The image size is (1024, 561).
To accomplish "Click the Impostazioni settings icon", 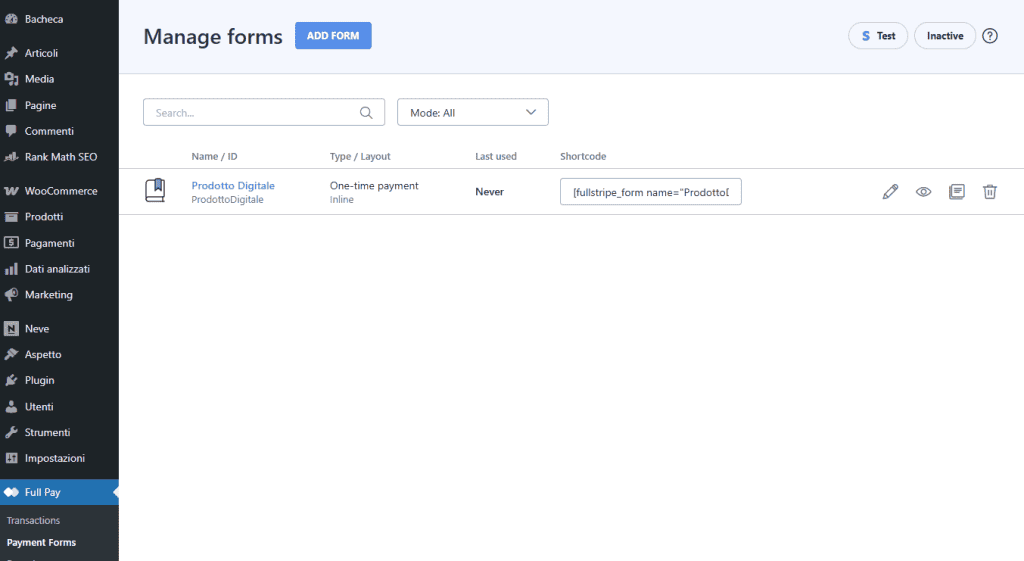I will click(11, 458).
